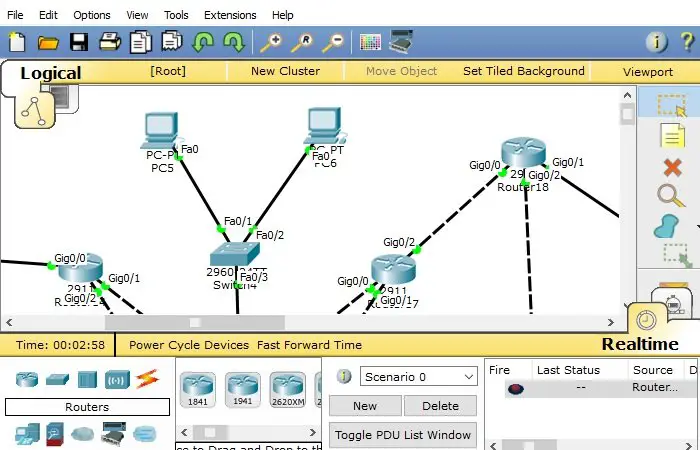Image resolution: width=700 pixels, height=450 pixels.
Task: Click the New file toolbar icon
Action: coord(17,42)
